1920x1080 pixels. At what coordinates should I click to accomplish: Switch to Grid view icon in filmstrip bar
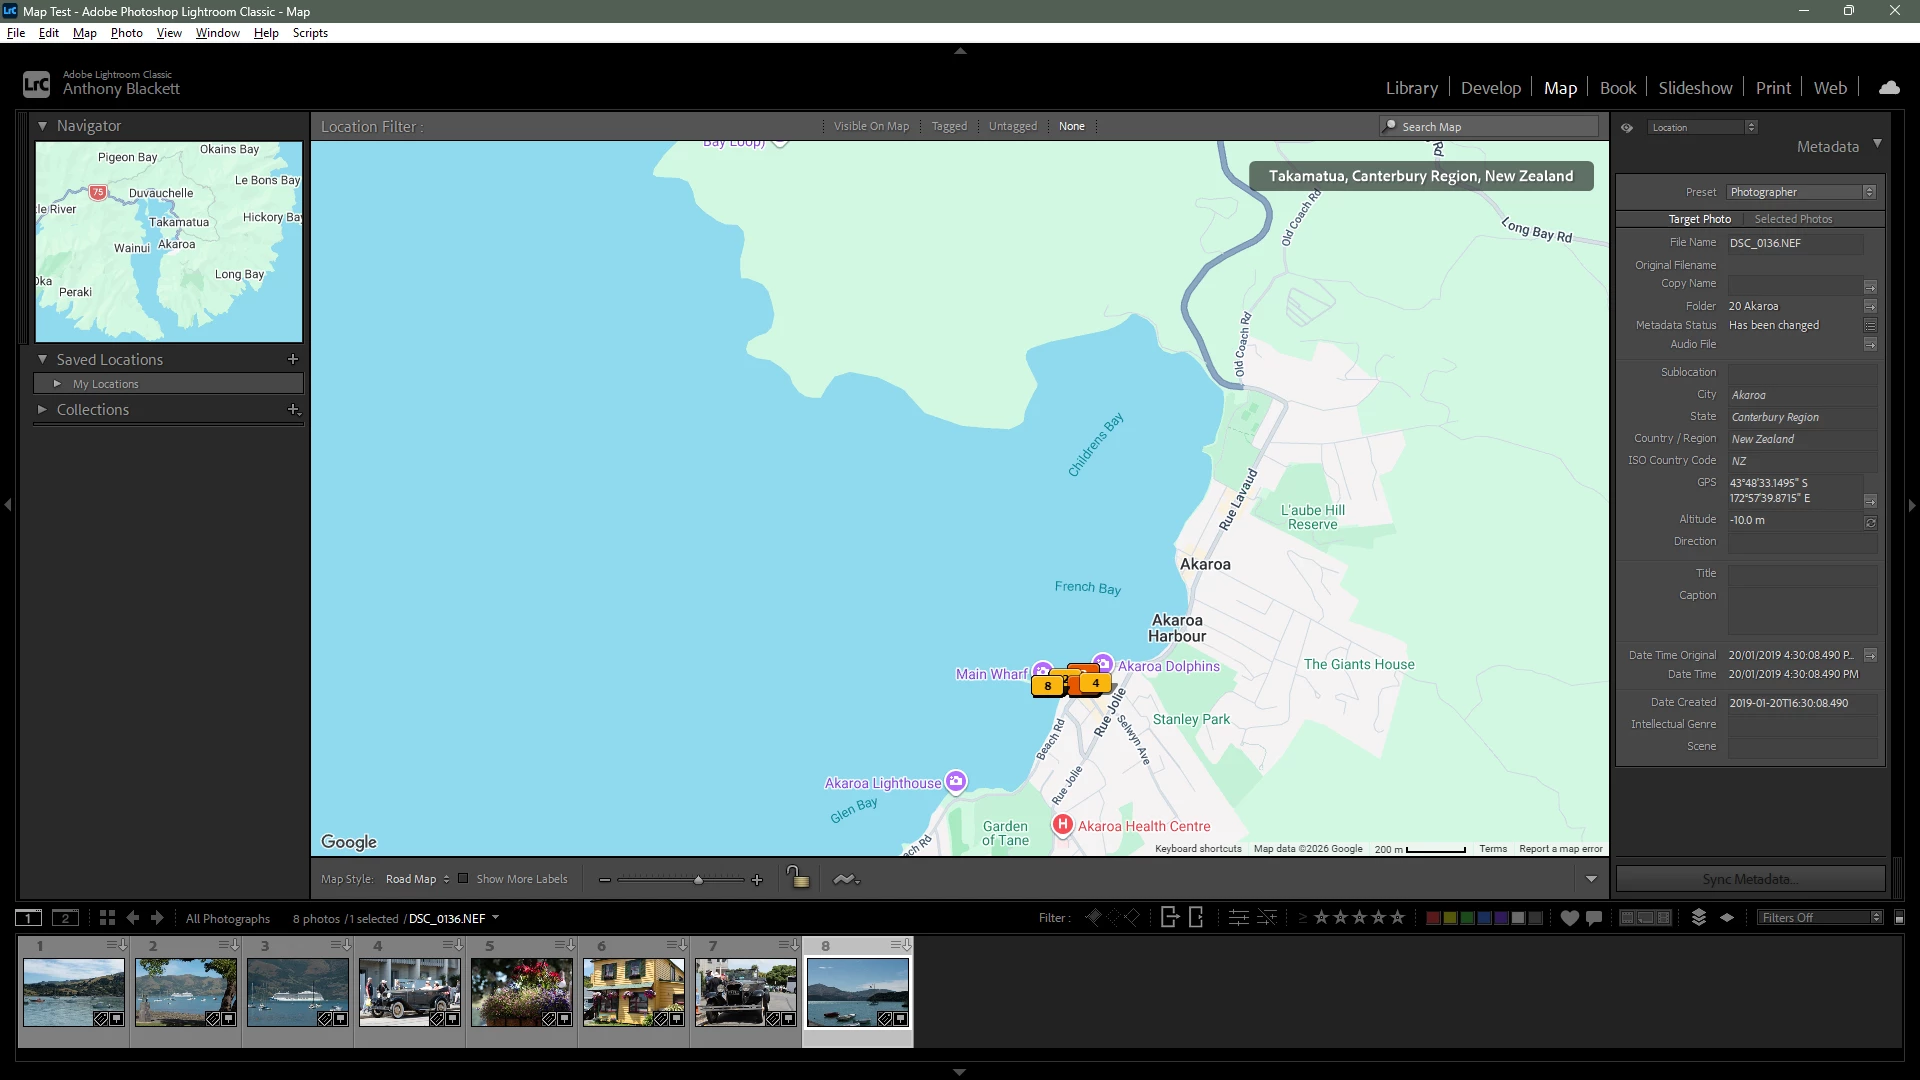[107, 918]
